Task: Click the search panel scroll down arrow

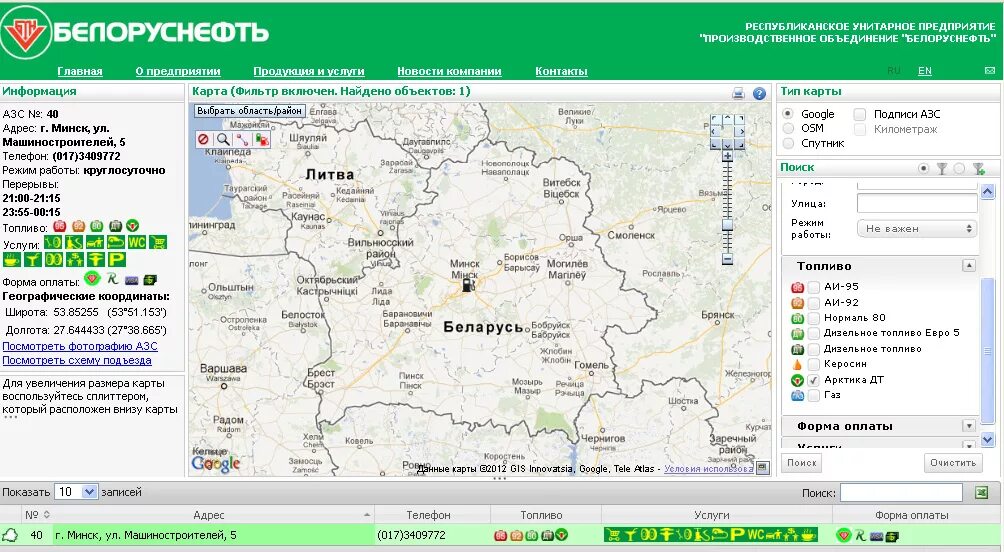Action: [x=987, y=439]
